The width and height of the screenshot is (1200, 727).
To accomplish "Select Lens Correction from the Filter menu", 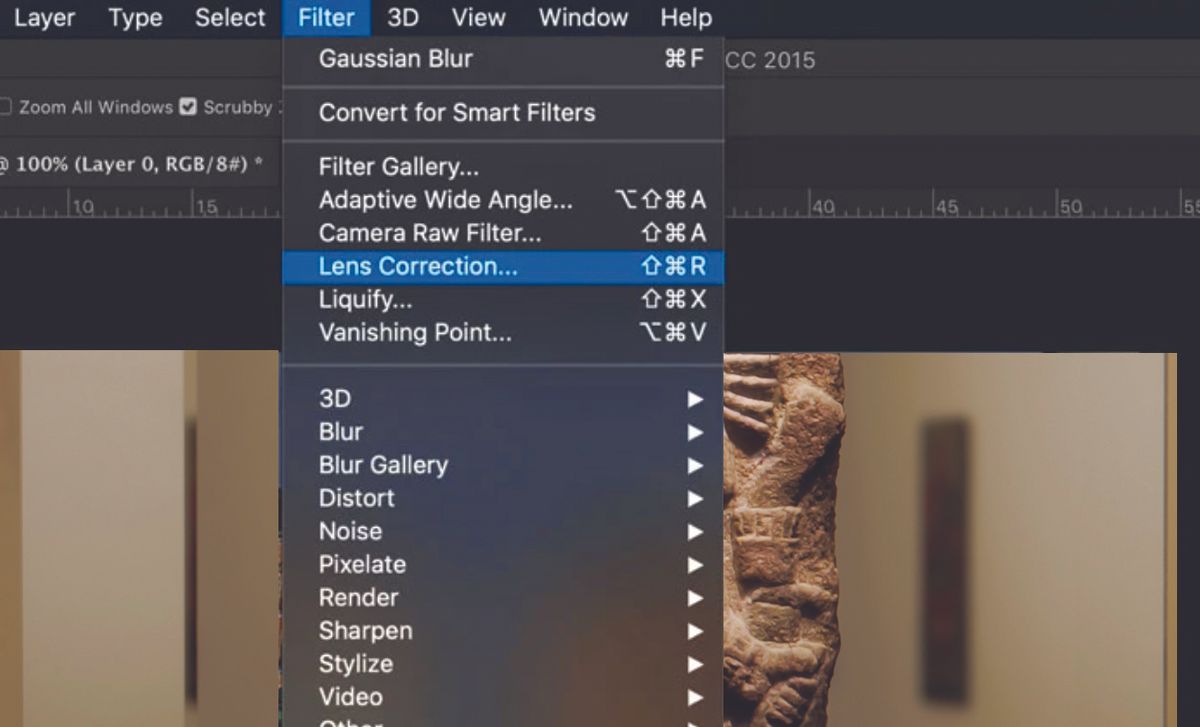I will 418,266.
